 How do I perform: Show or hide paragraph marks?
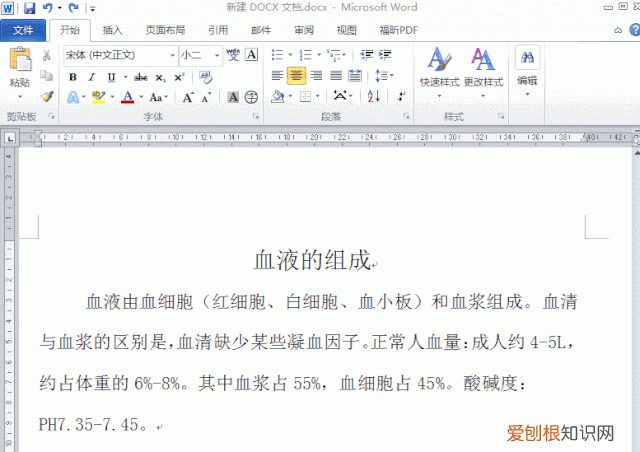pyautogui.click(x=402, y=97)
